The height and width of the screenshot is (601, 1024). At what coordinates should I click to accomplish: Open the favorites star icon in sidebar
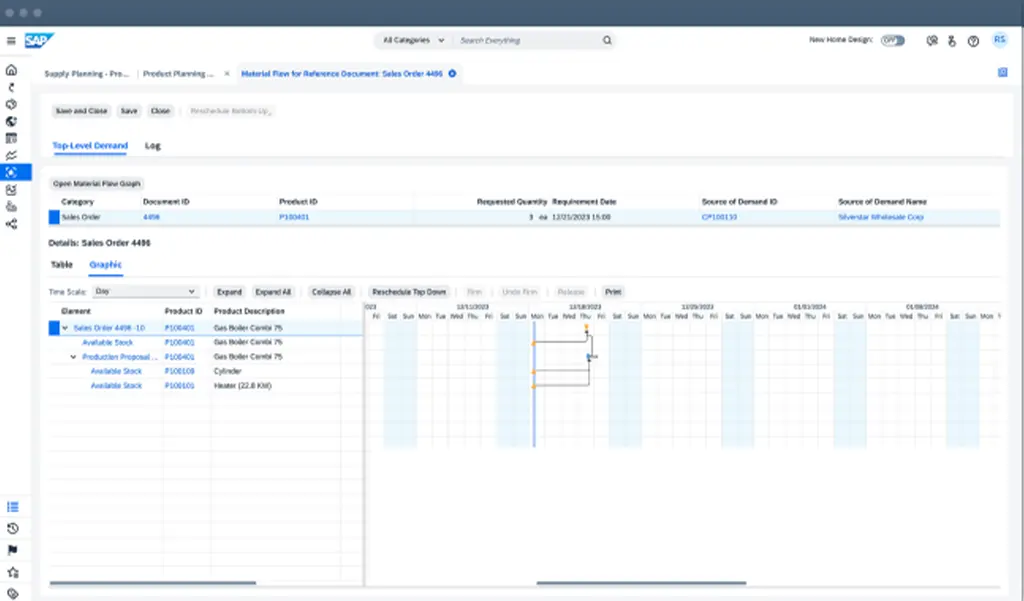point(12,572)
